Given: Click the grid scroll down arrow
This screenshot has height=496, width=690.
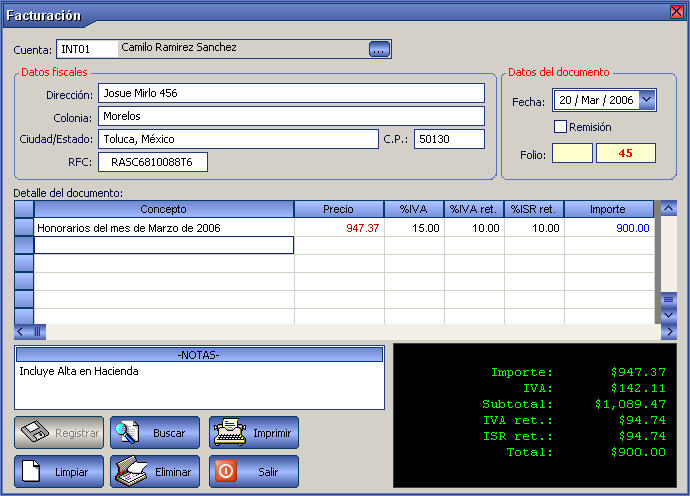Looking at the screenshot, I should pos(668,315).
